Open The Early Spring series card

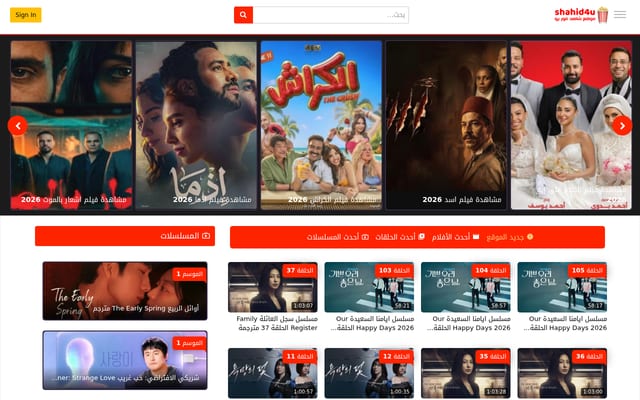[125, 291]
